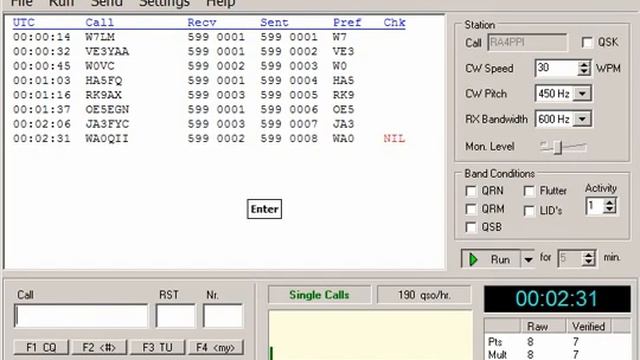Decrease Activity with down arrow
The image size is (640, 360).
coord(610,210)
